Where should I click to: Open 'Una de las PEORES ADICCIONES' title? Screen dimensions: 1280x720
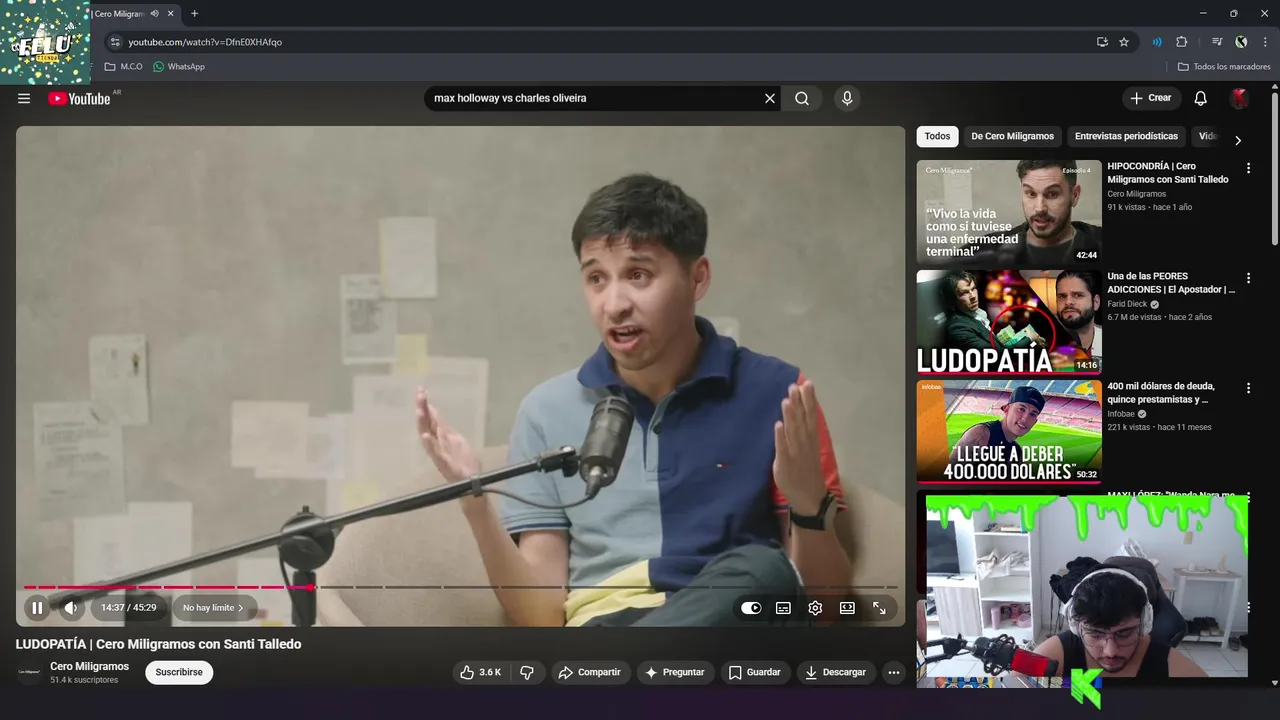1171,283
